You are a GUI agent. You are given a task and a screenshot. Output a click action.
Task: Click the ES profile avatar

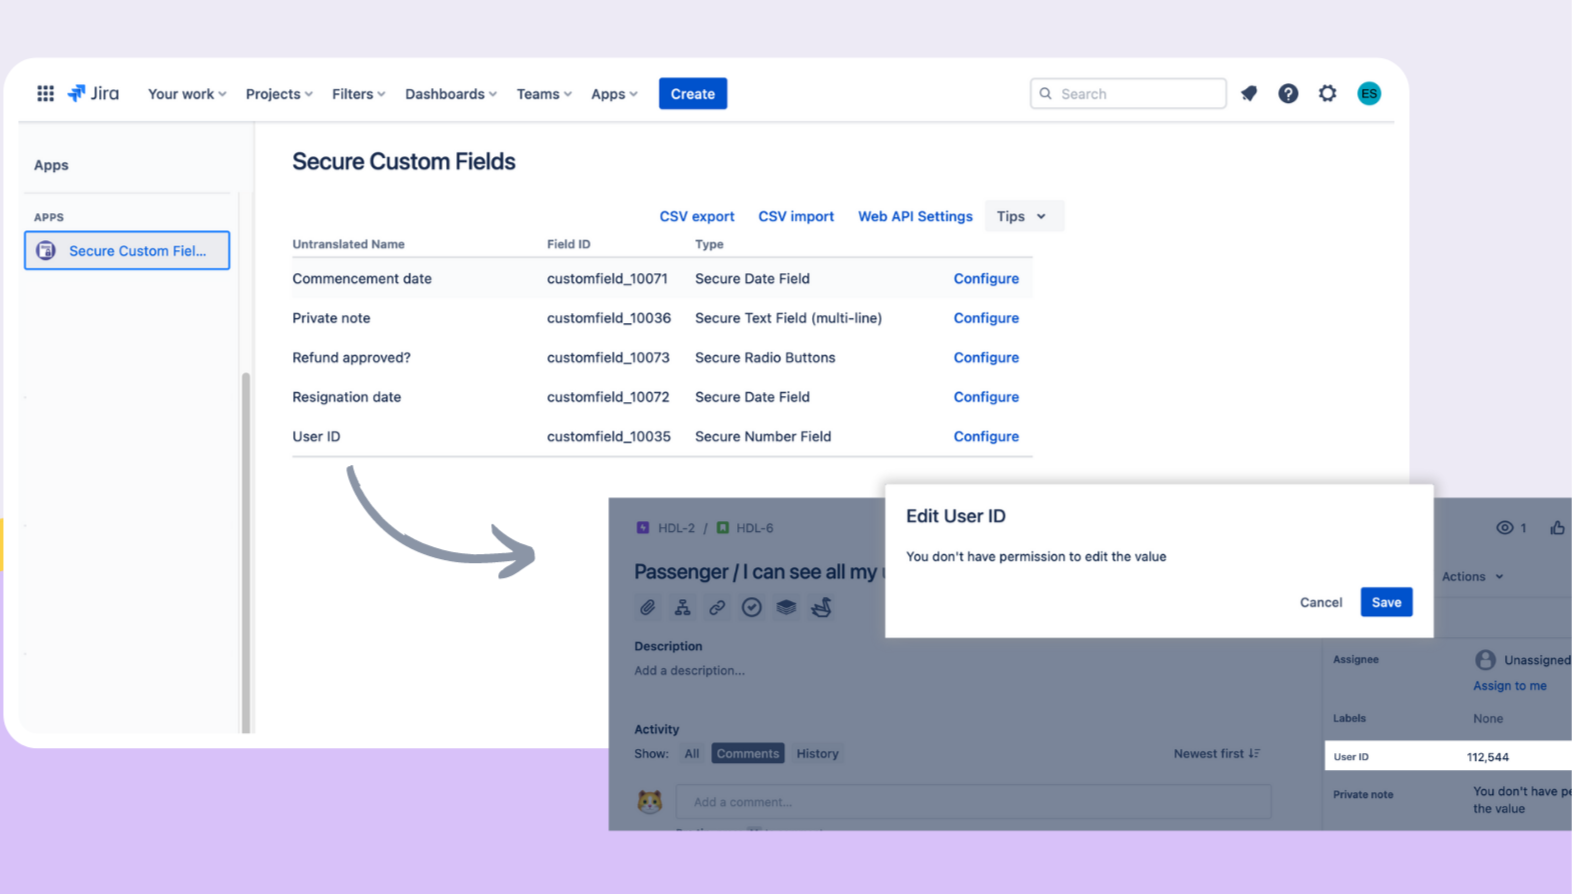pyautogui.click(x=1368, y=93)
